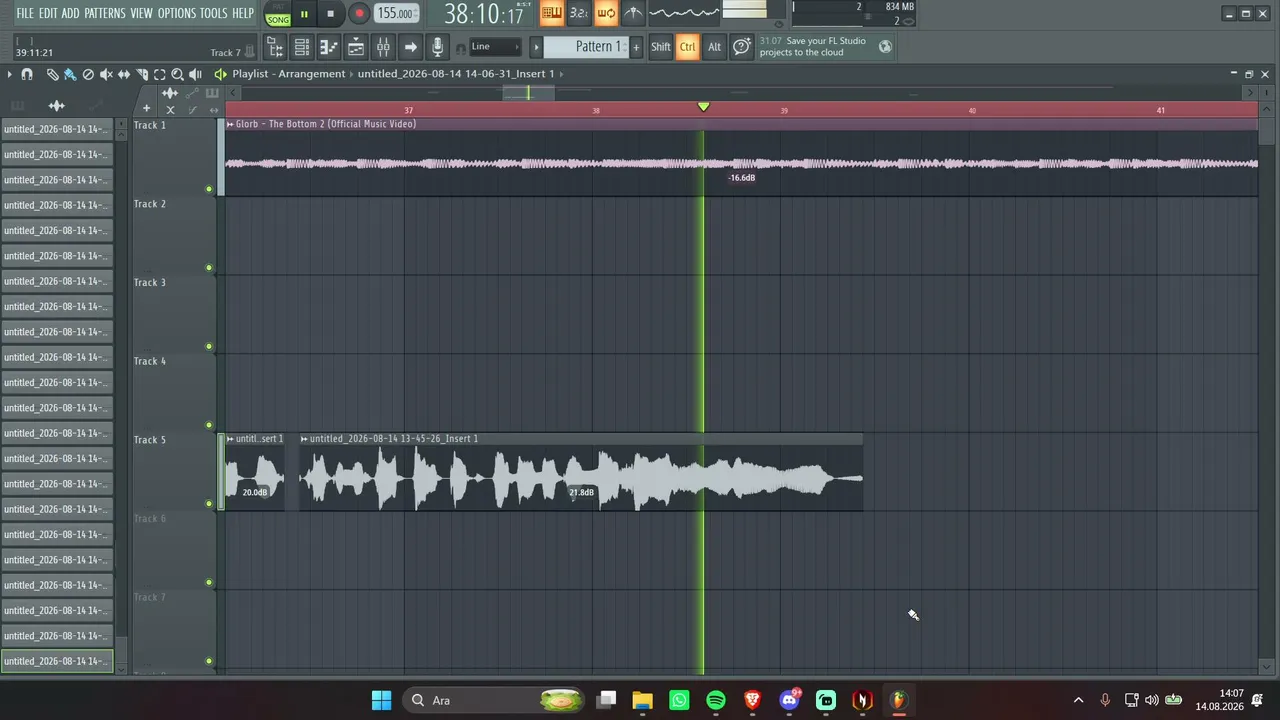Toggle Track 5 mute LED

(209, 504)
